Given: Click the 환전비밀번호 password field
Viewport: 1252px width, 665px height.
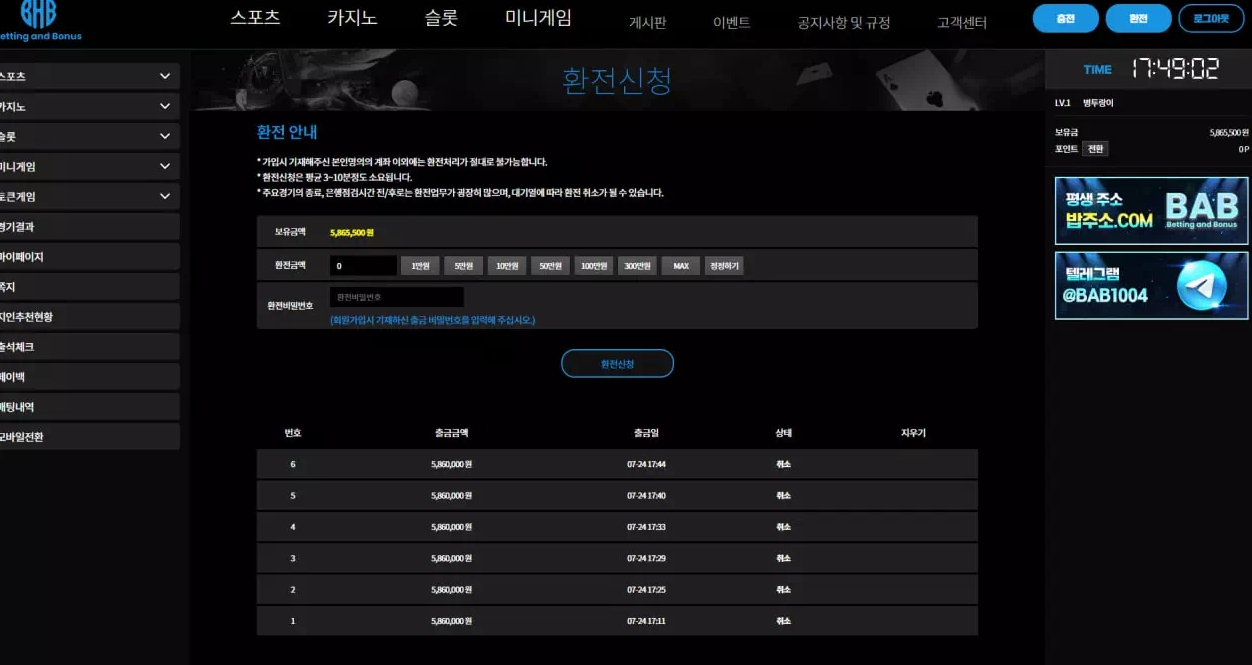Looking at the screenshot, I should click(x=397, y=297).
